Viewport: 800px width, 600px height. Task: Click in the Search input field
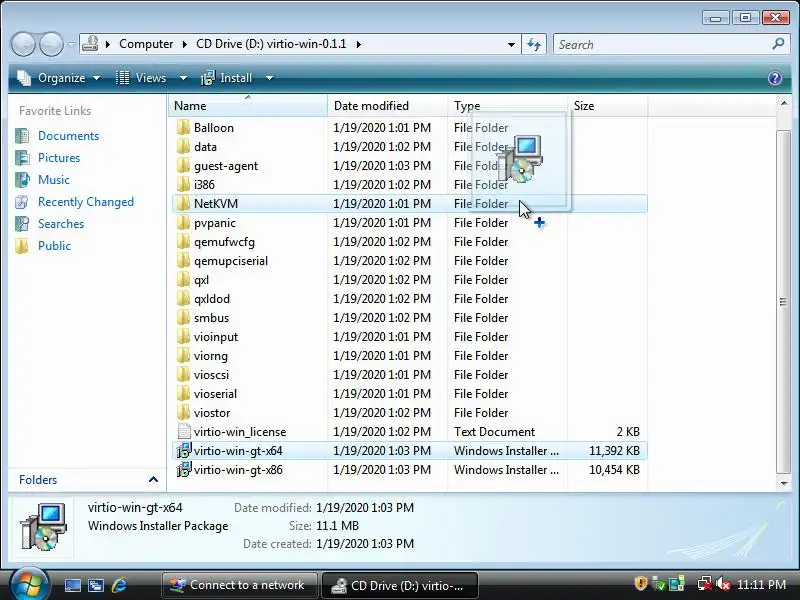coord(663,44)
